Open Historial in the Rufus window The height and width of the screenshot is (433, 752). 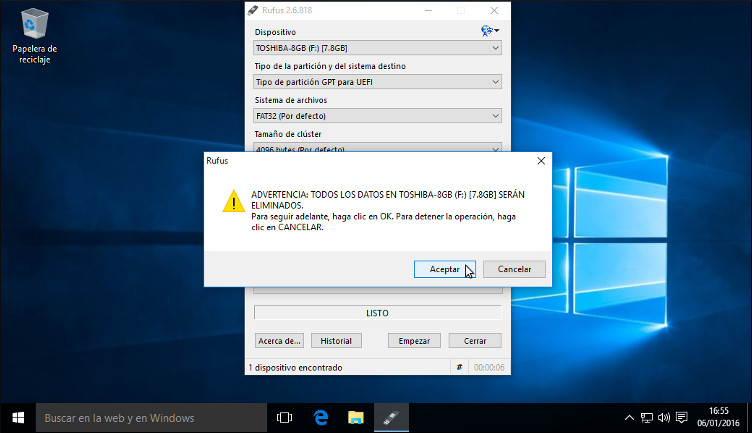pos(336,341)
